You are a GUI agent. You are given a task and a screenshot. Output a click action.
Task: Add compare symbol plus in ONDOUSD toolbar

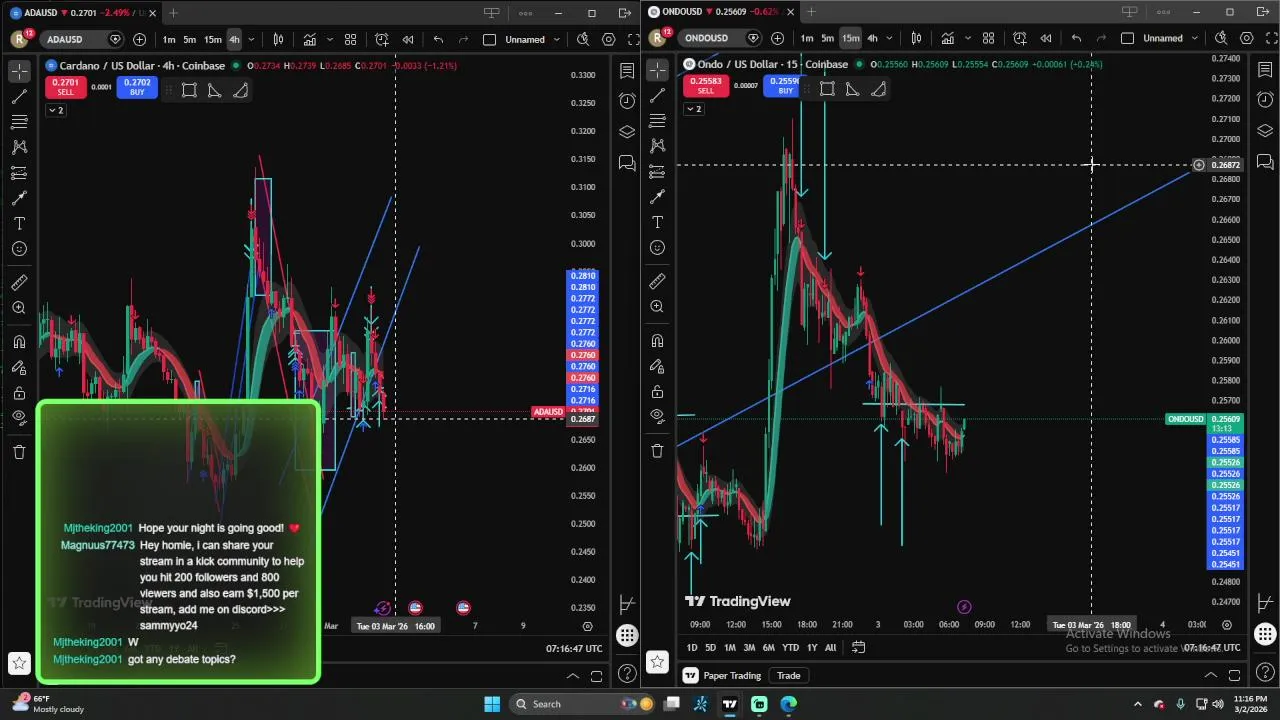777,38
